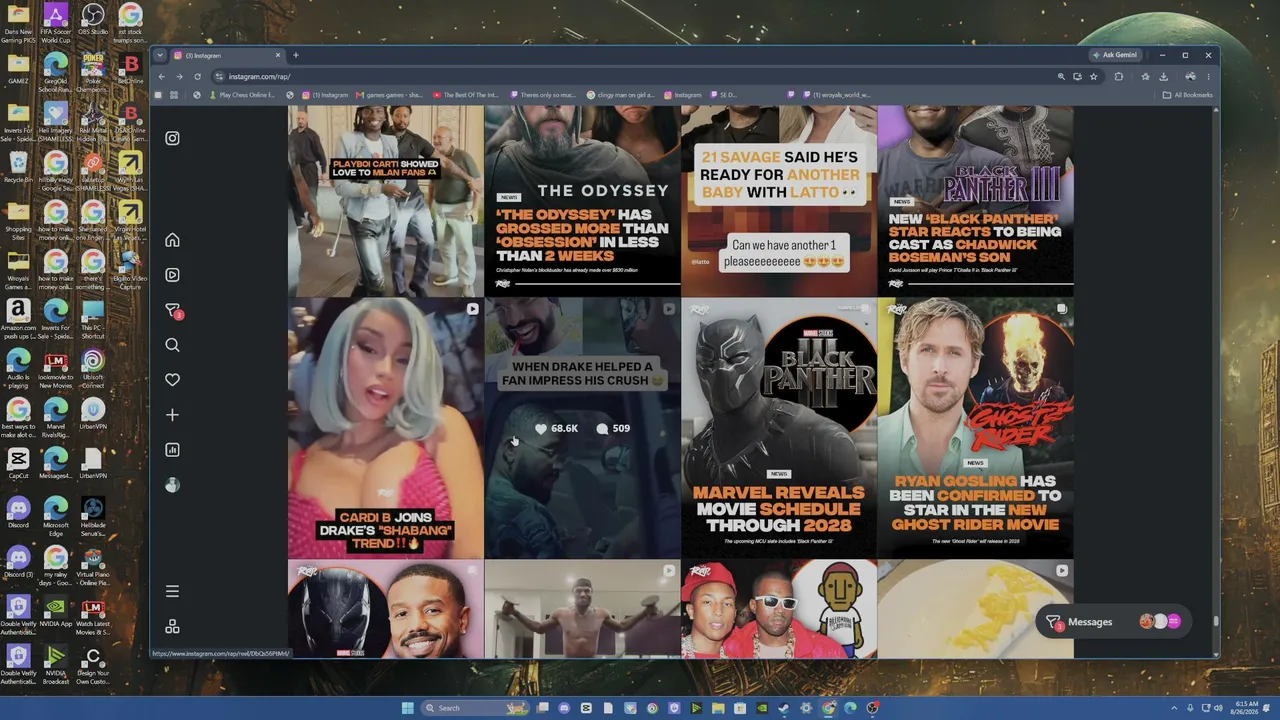The height and width of the screenshot is (720, 1280).
Task: Open Ryan Gosling Ghost Rider post
Action: [x=975, y=428]
